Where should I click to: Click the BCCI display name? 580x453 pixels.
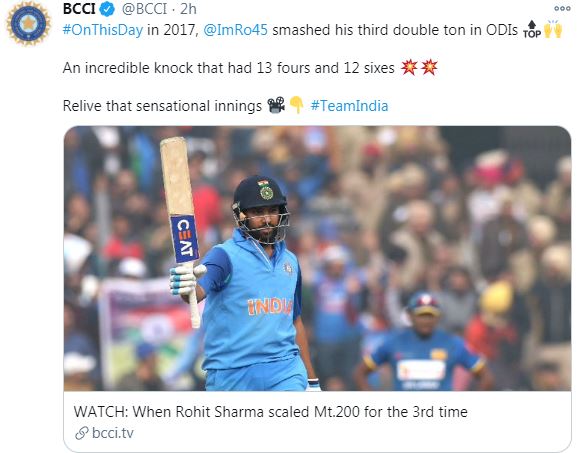click(79, 9)
